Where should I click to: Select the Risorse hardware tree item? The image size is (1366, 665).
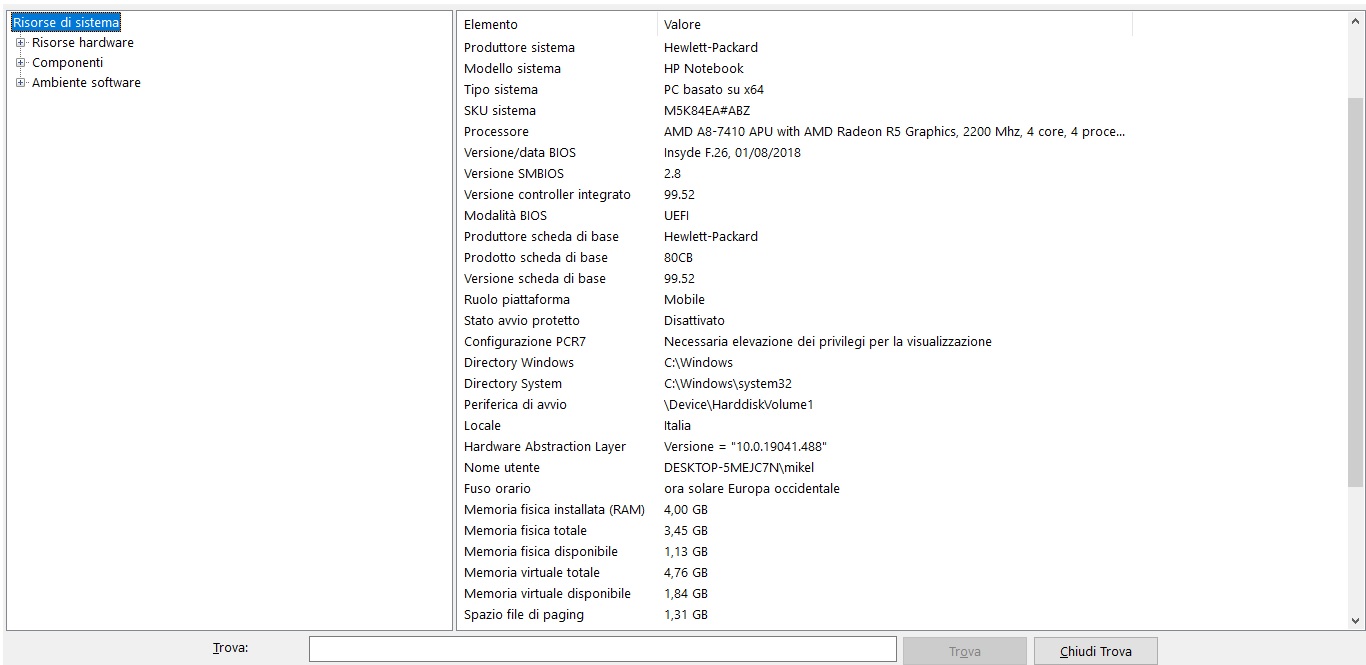(83, 42)
